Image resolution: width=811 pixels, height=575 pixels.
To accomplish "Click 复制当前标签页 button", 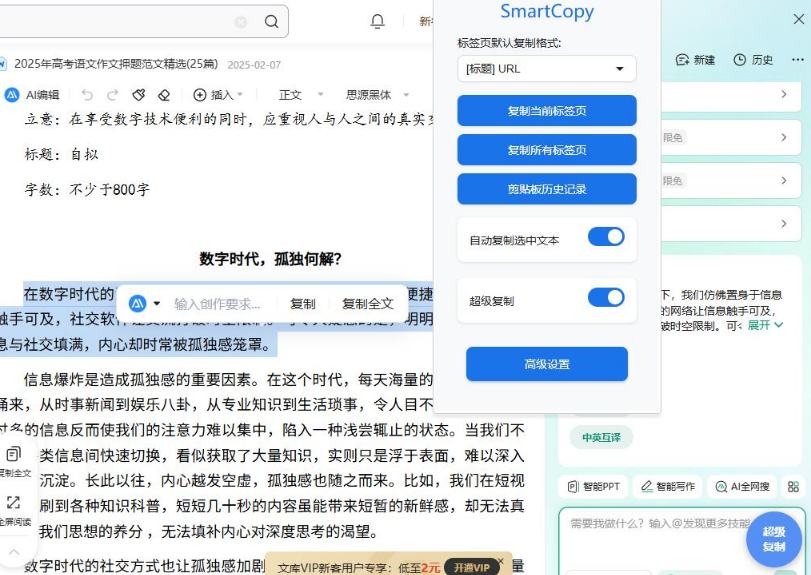I will click(x=547, y=111).
